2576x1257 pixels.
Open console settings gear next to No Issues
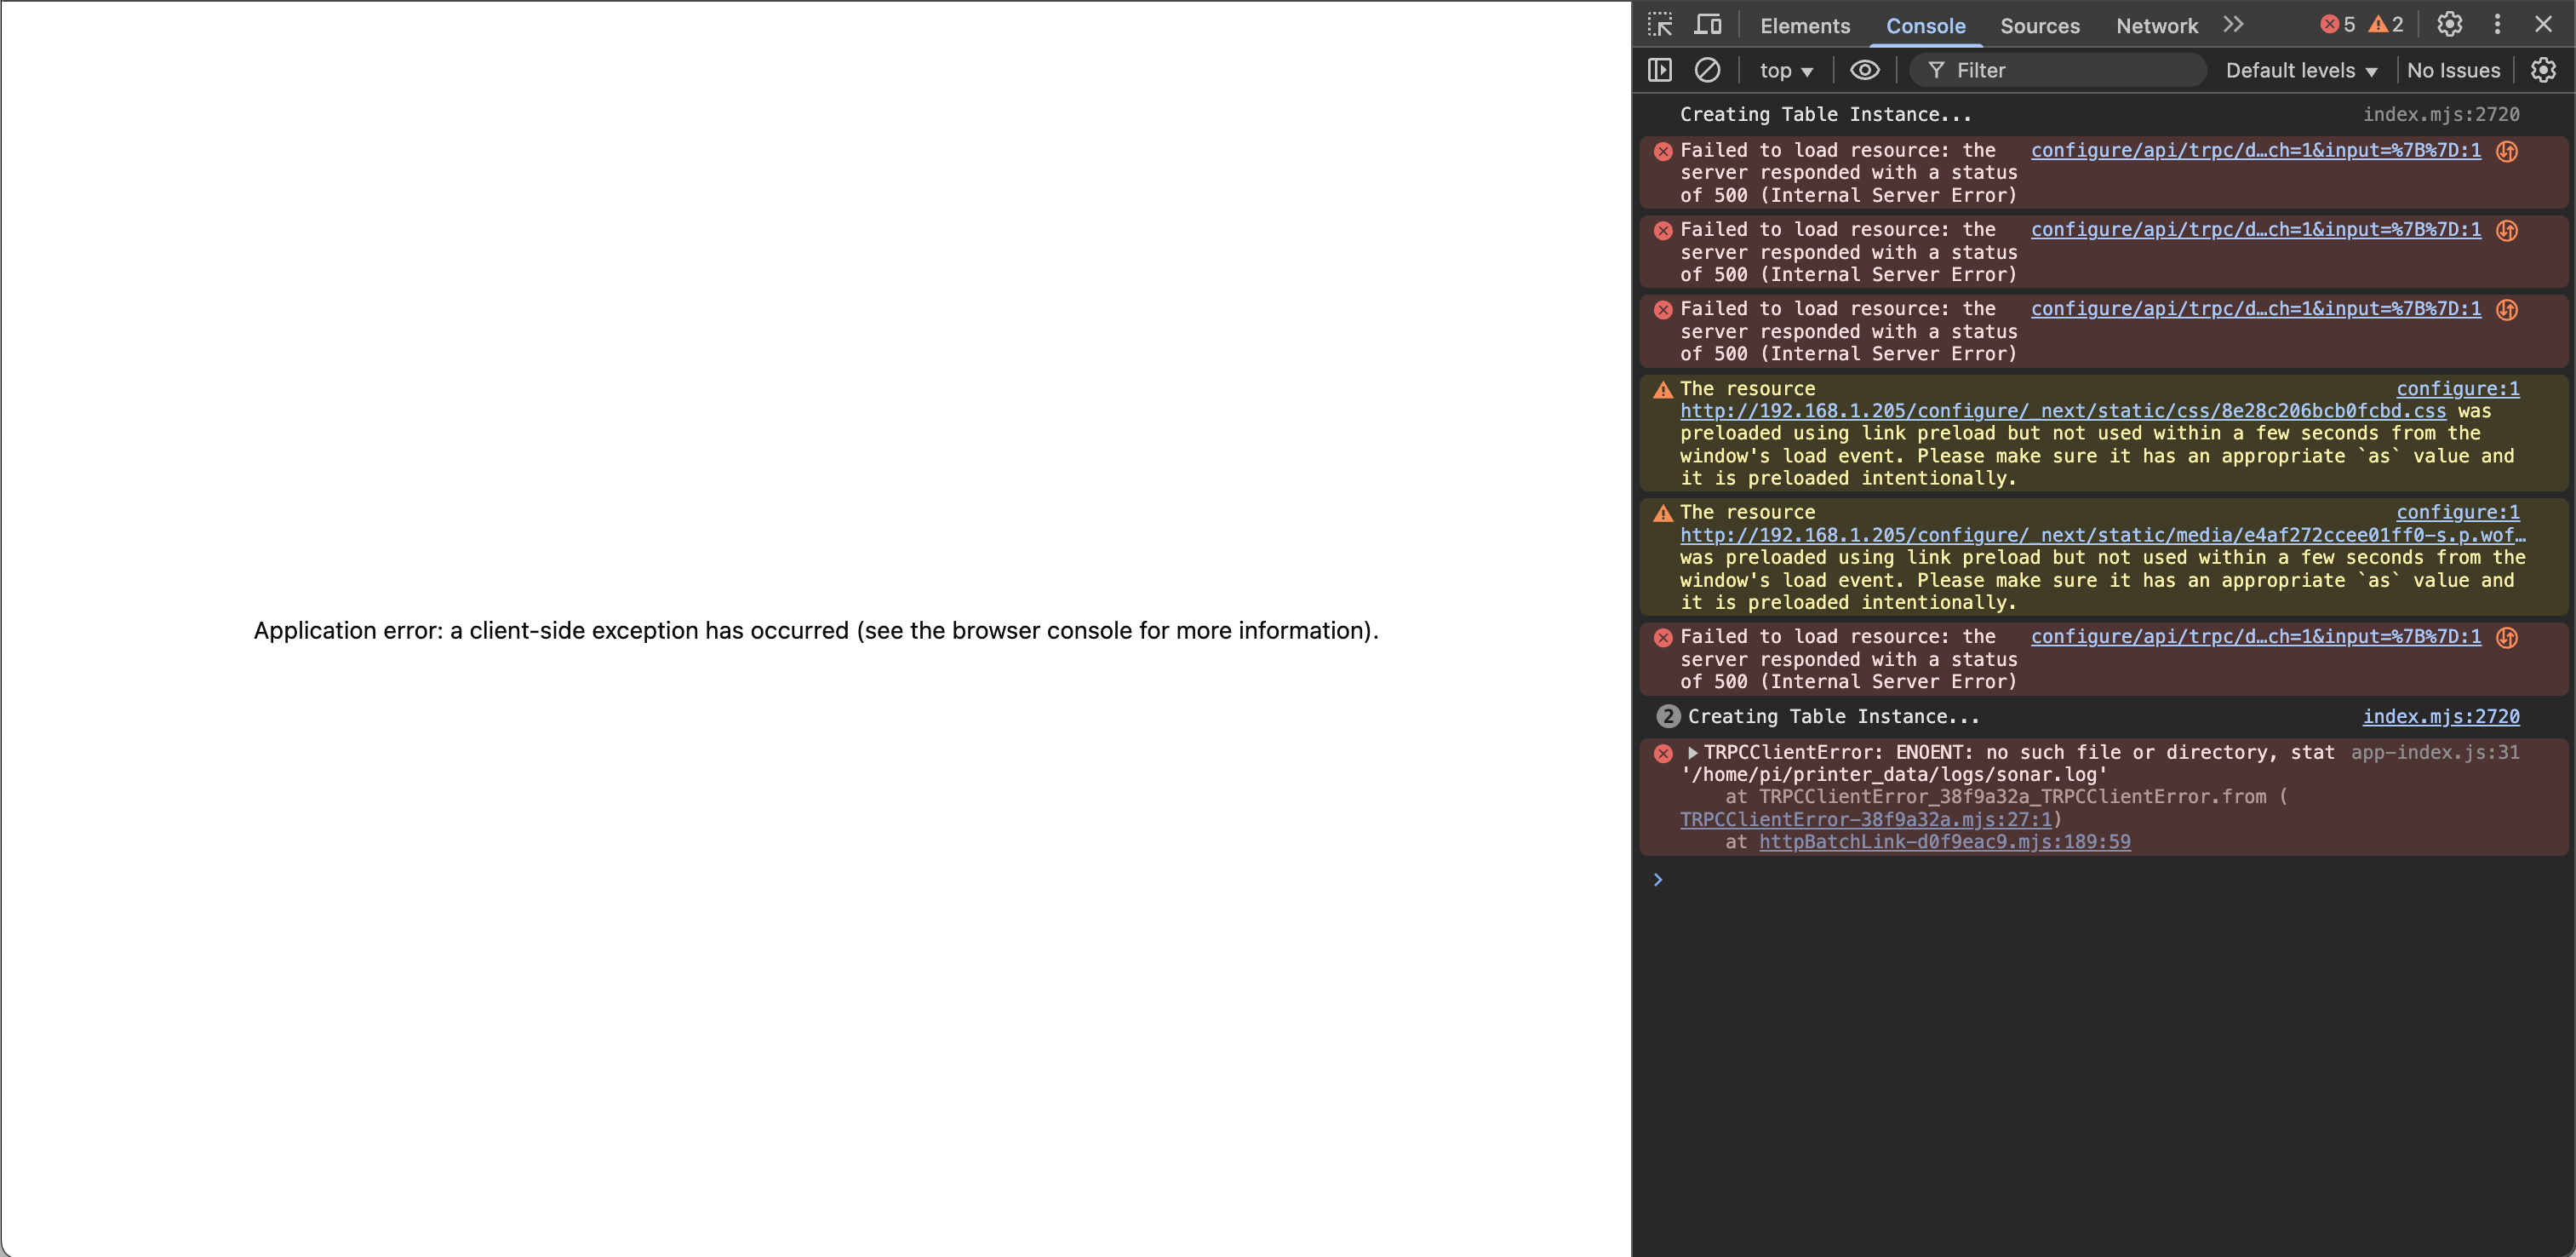(x=2543, y=70)
